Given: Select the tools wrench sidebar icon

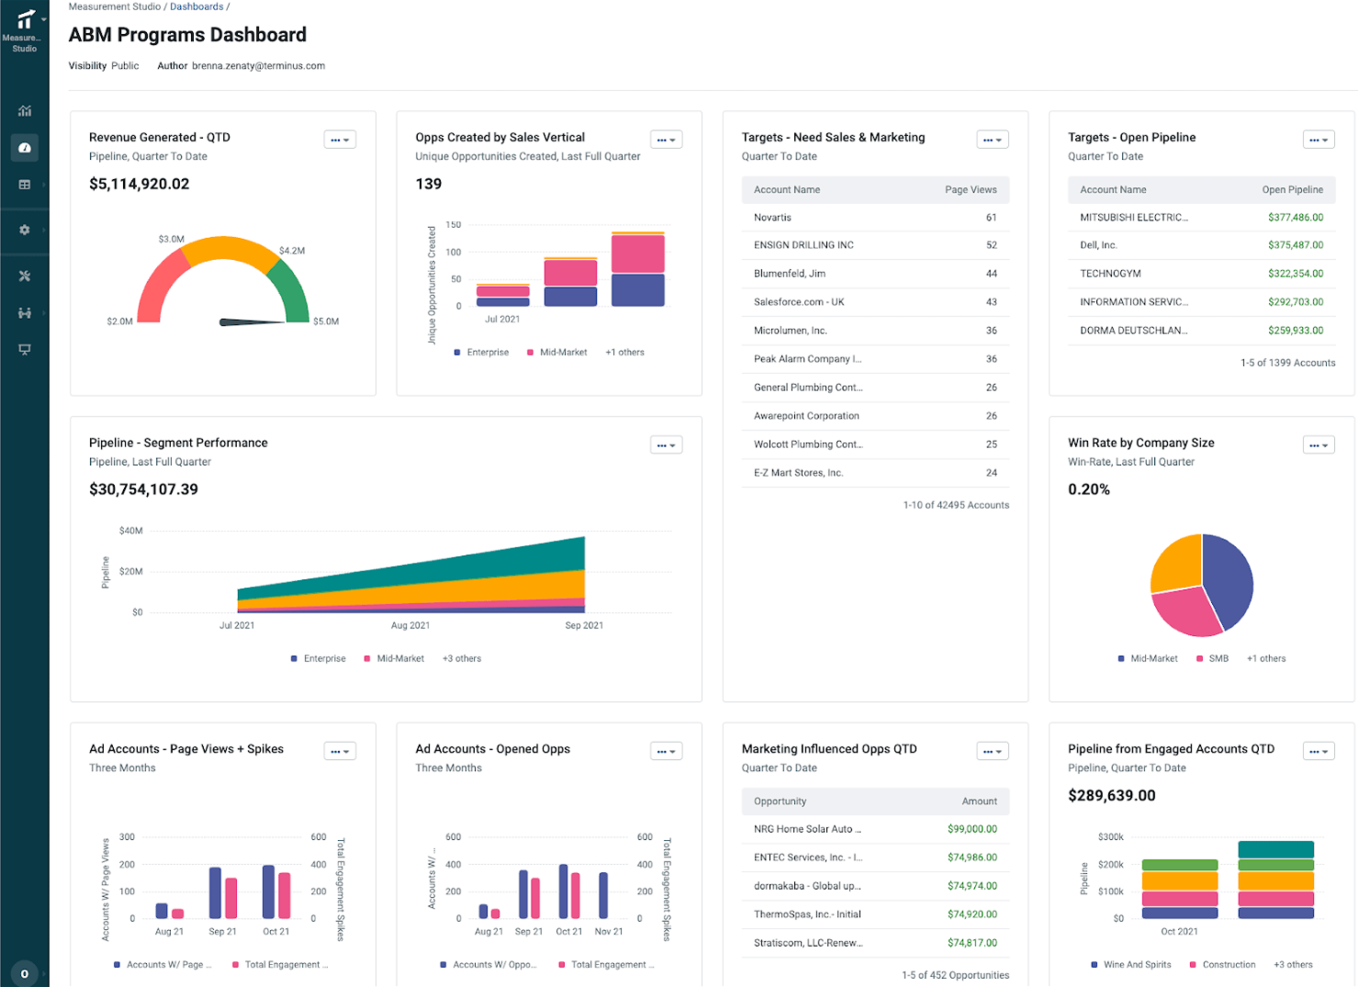Looking at the screenshot, I should point(25,276).
